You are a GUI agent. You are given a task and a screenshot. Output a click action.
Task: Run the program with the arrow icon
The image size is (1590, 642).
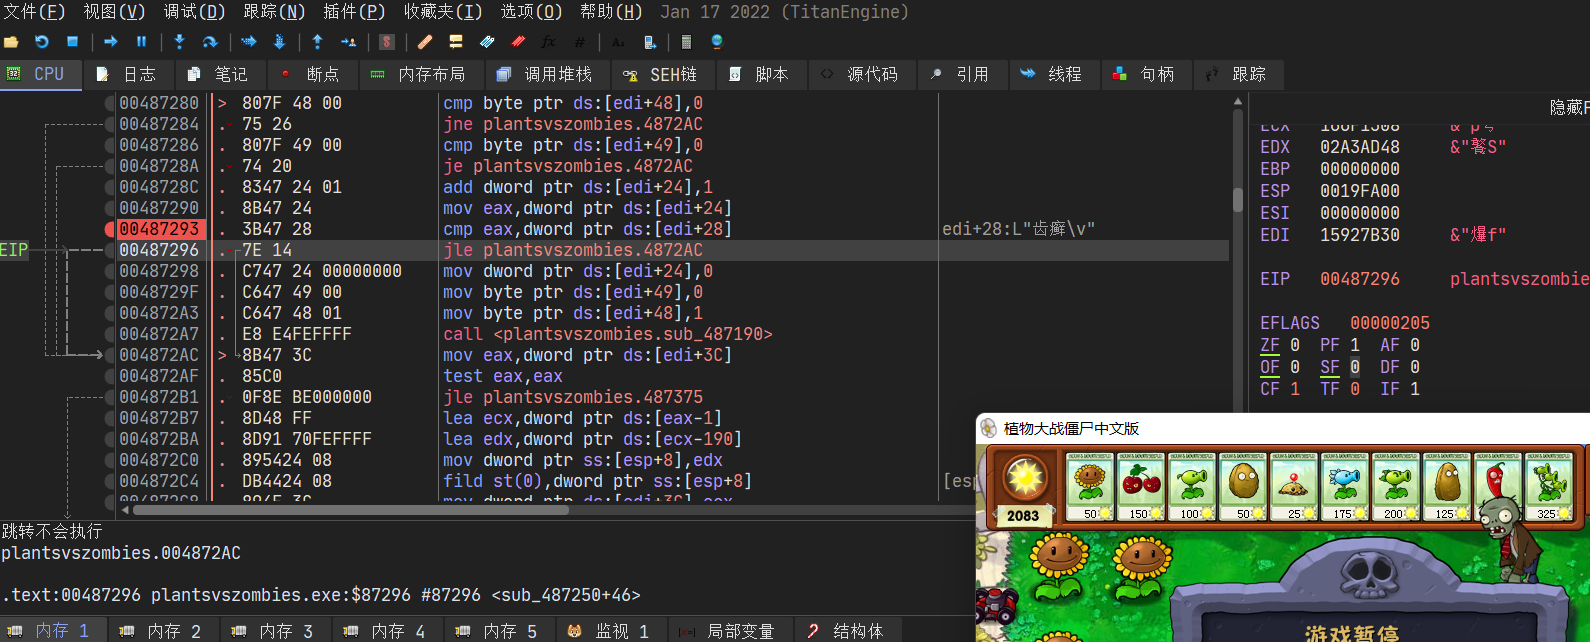(x=111, y=42)
